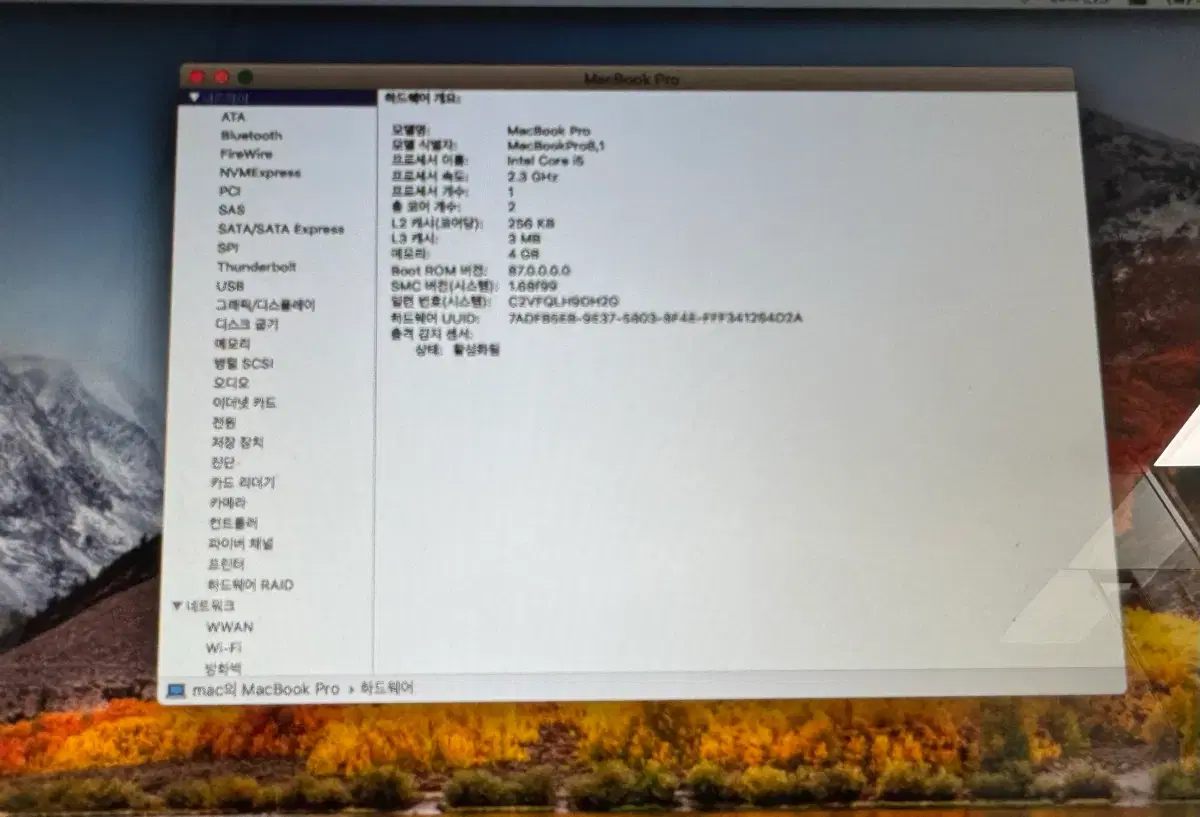This screenshot has height=817, width=1200.
Task: Collapse the 네트워크 section triangle
Action: click(177, 606)
